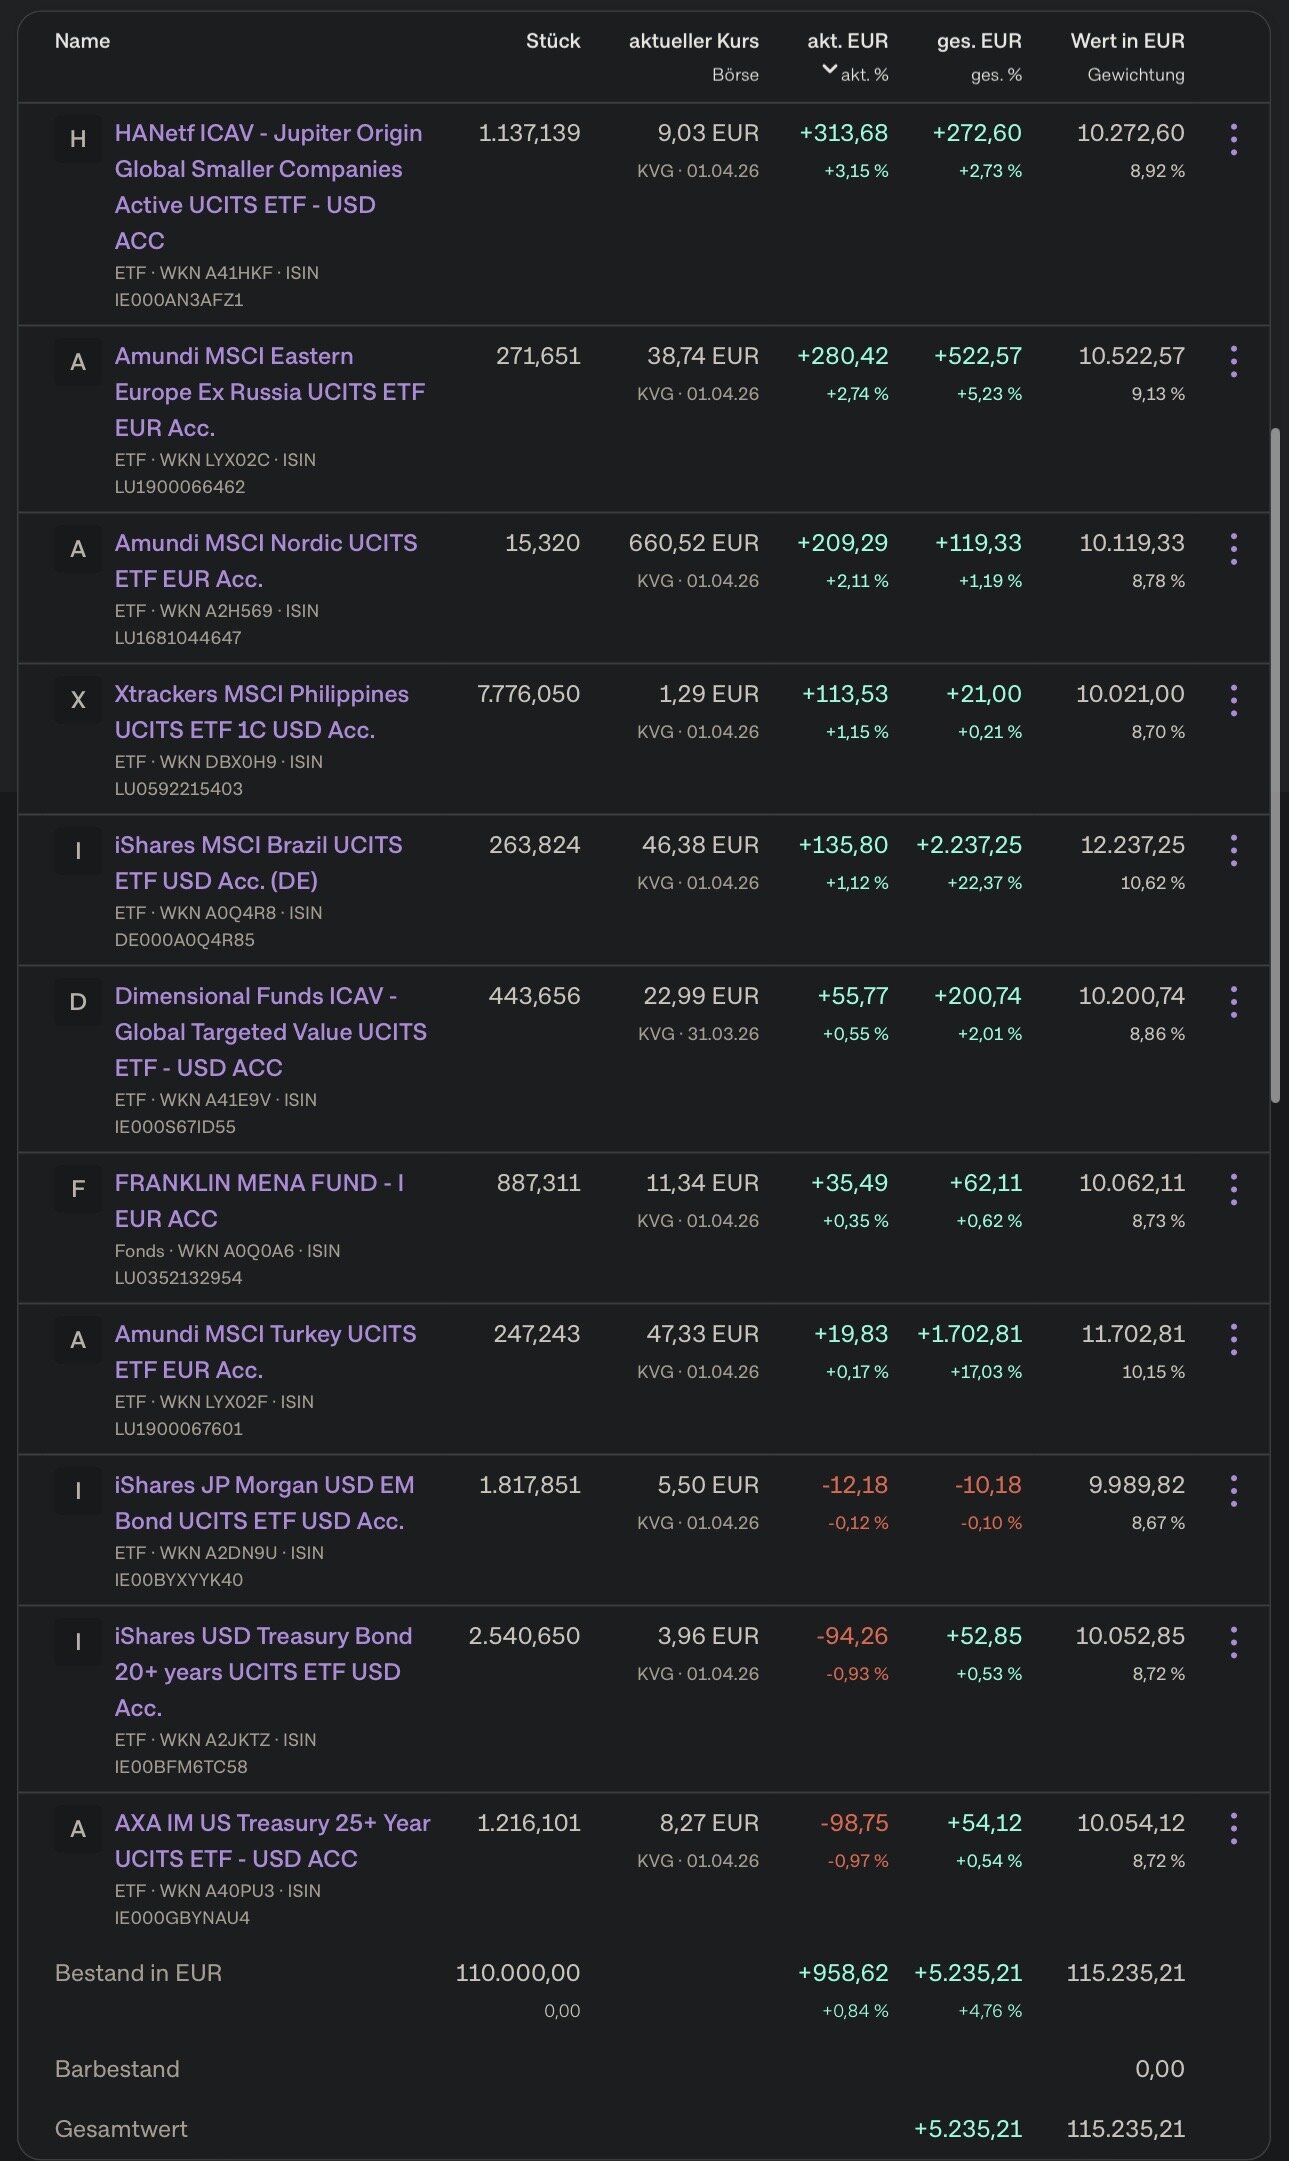This screenshot has height=2161, width=1289.
Task: Click three-dot menu on Amundi MSCI Nordic row
Action: coord(1233,549)
